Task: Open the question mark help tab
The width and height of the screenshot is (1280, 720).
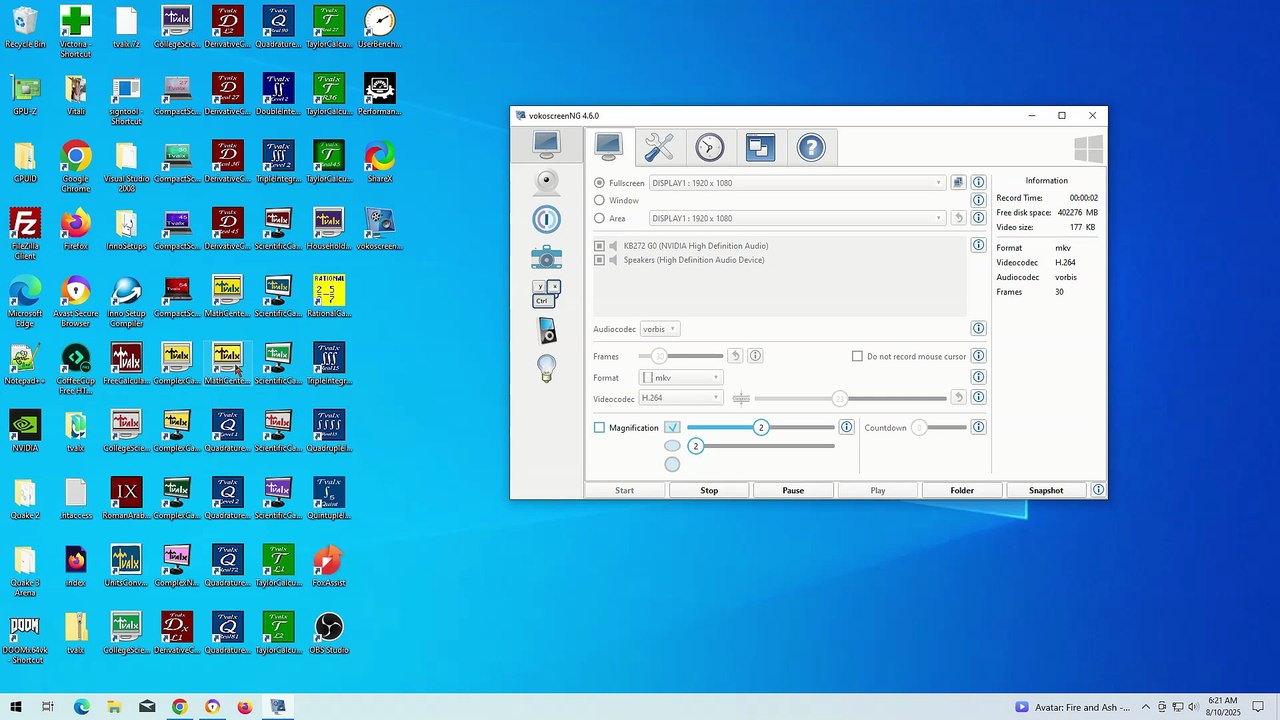Action: (x=811, y=147)
